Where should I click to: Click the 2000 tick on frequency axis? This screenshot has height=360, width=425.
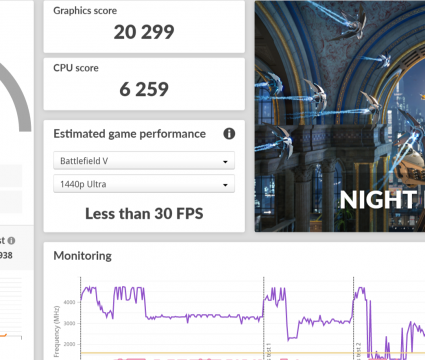pos(70,344)
